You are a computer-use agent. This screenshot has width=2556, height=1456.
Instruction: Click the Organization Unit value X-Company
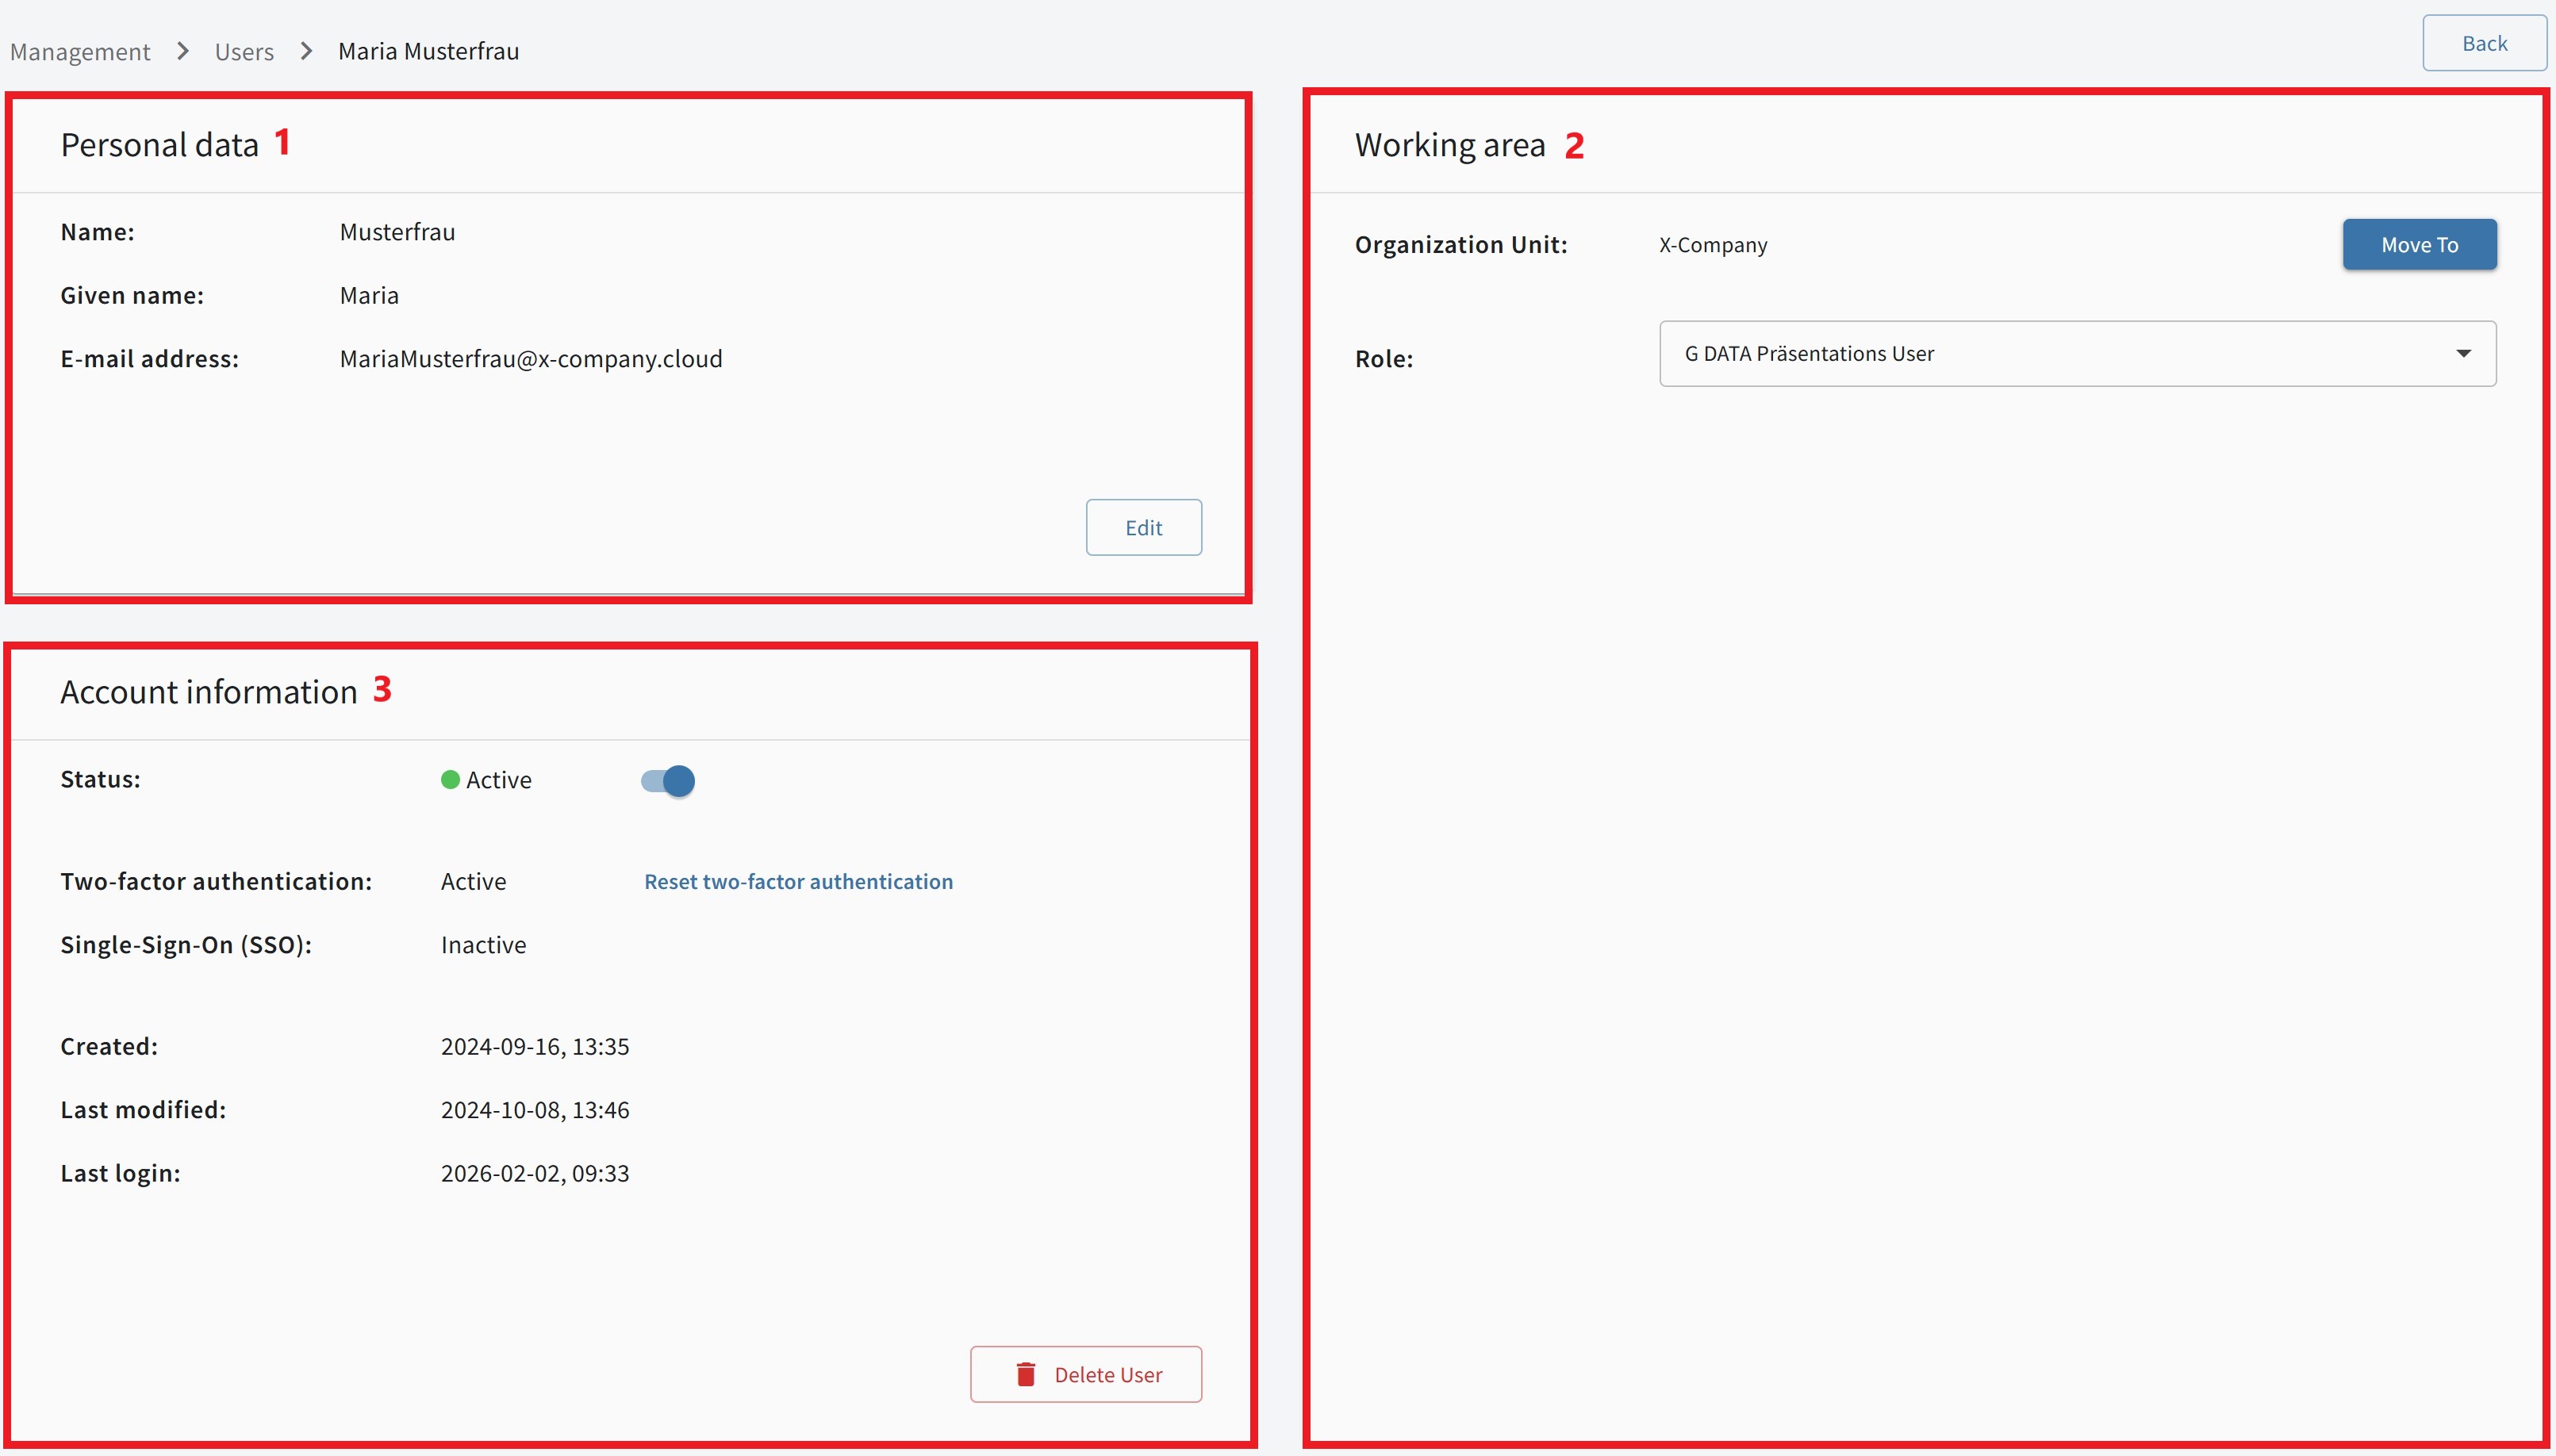1712,244
